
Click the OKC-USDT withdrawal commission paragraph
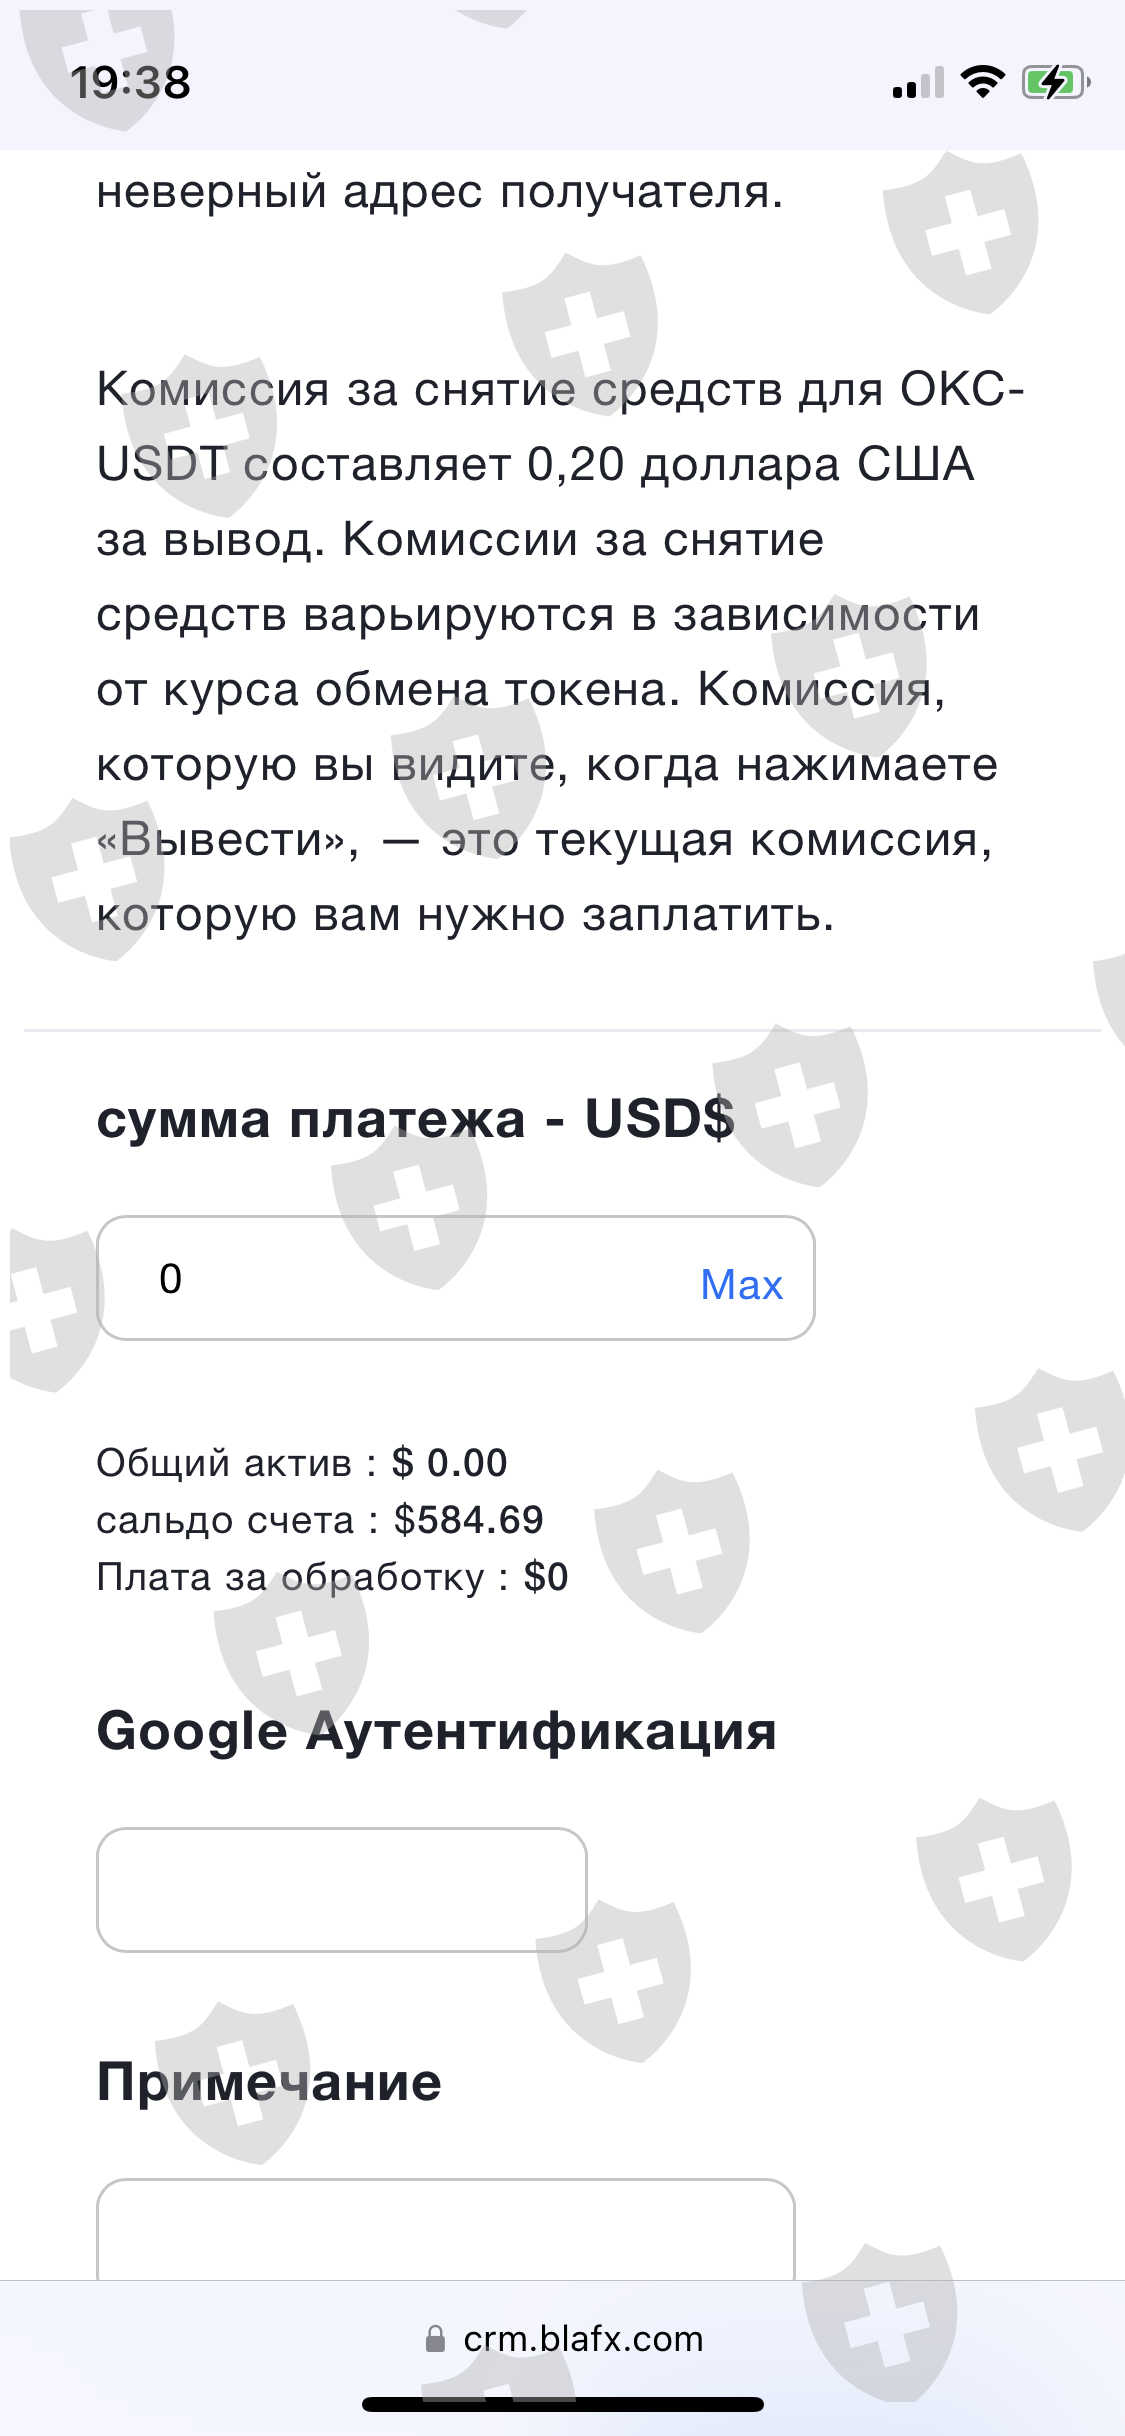546,651
